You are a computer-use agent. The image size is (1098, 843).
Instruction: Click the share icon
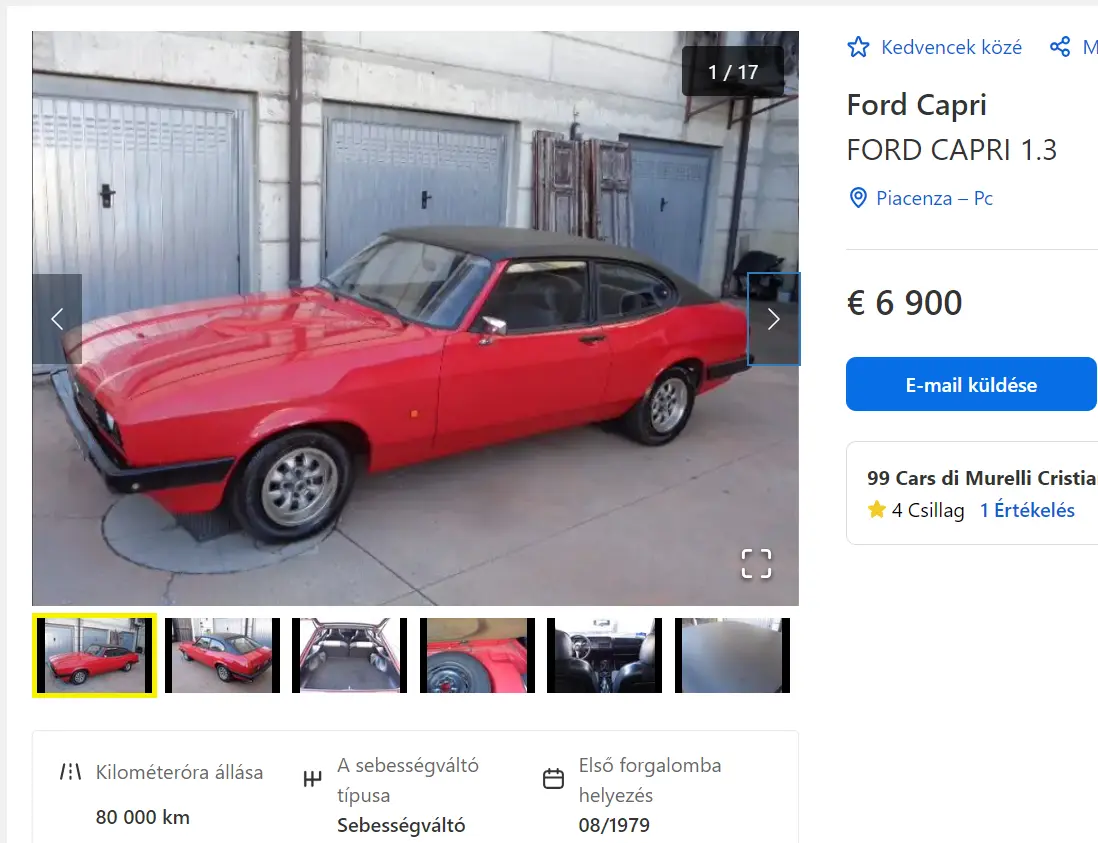coord(1059,47)
